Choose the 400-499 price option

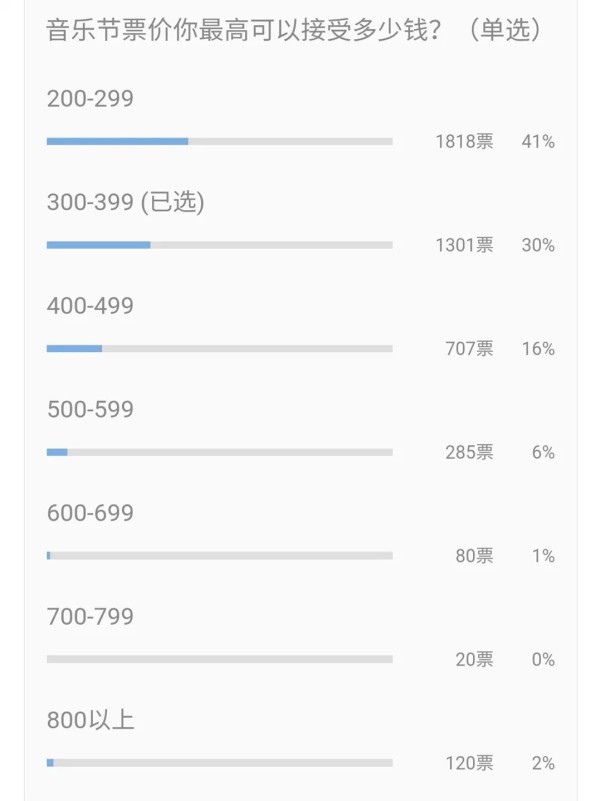[90, 305]
